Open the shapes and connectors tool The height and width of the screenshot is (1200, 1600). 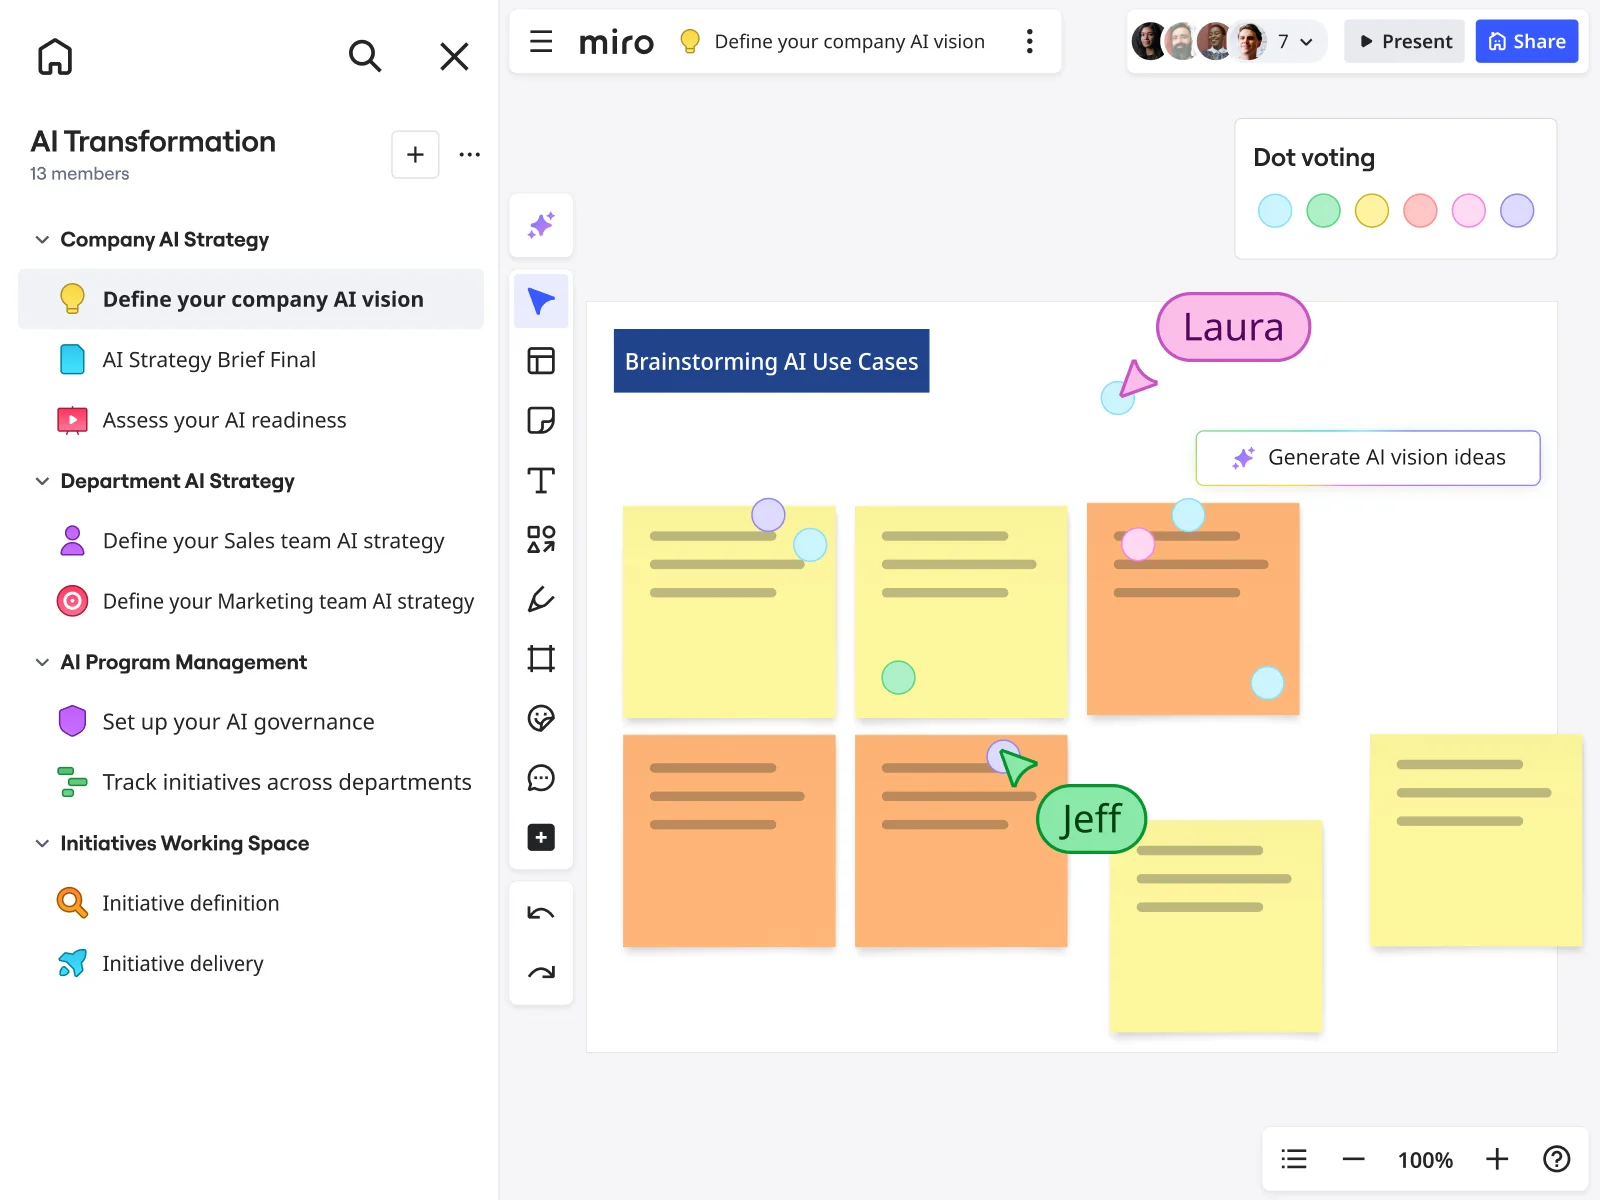[541, 540]
